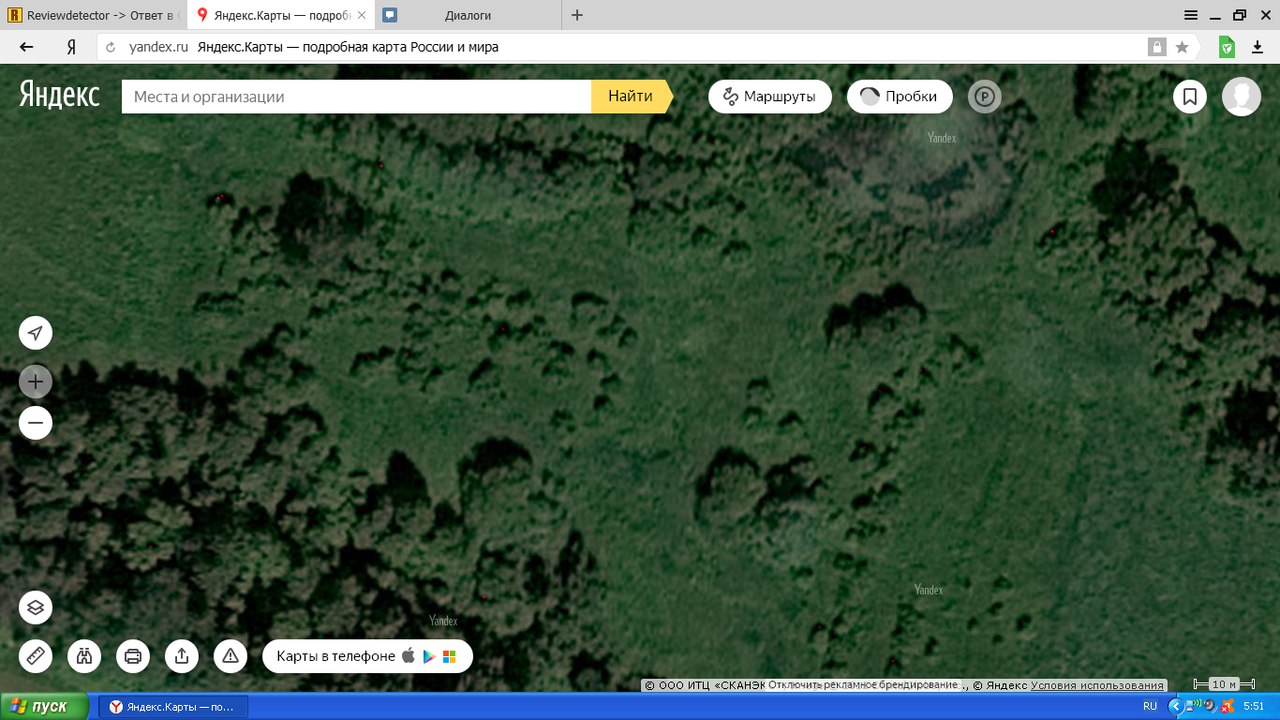Open the RU language selector in taskbar
This screenshot has width=1280, height=720.
click(x=1150, y=706)
